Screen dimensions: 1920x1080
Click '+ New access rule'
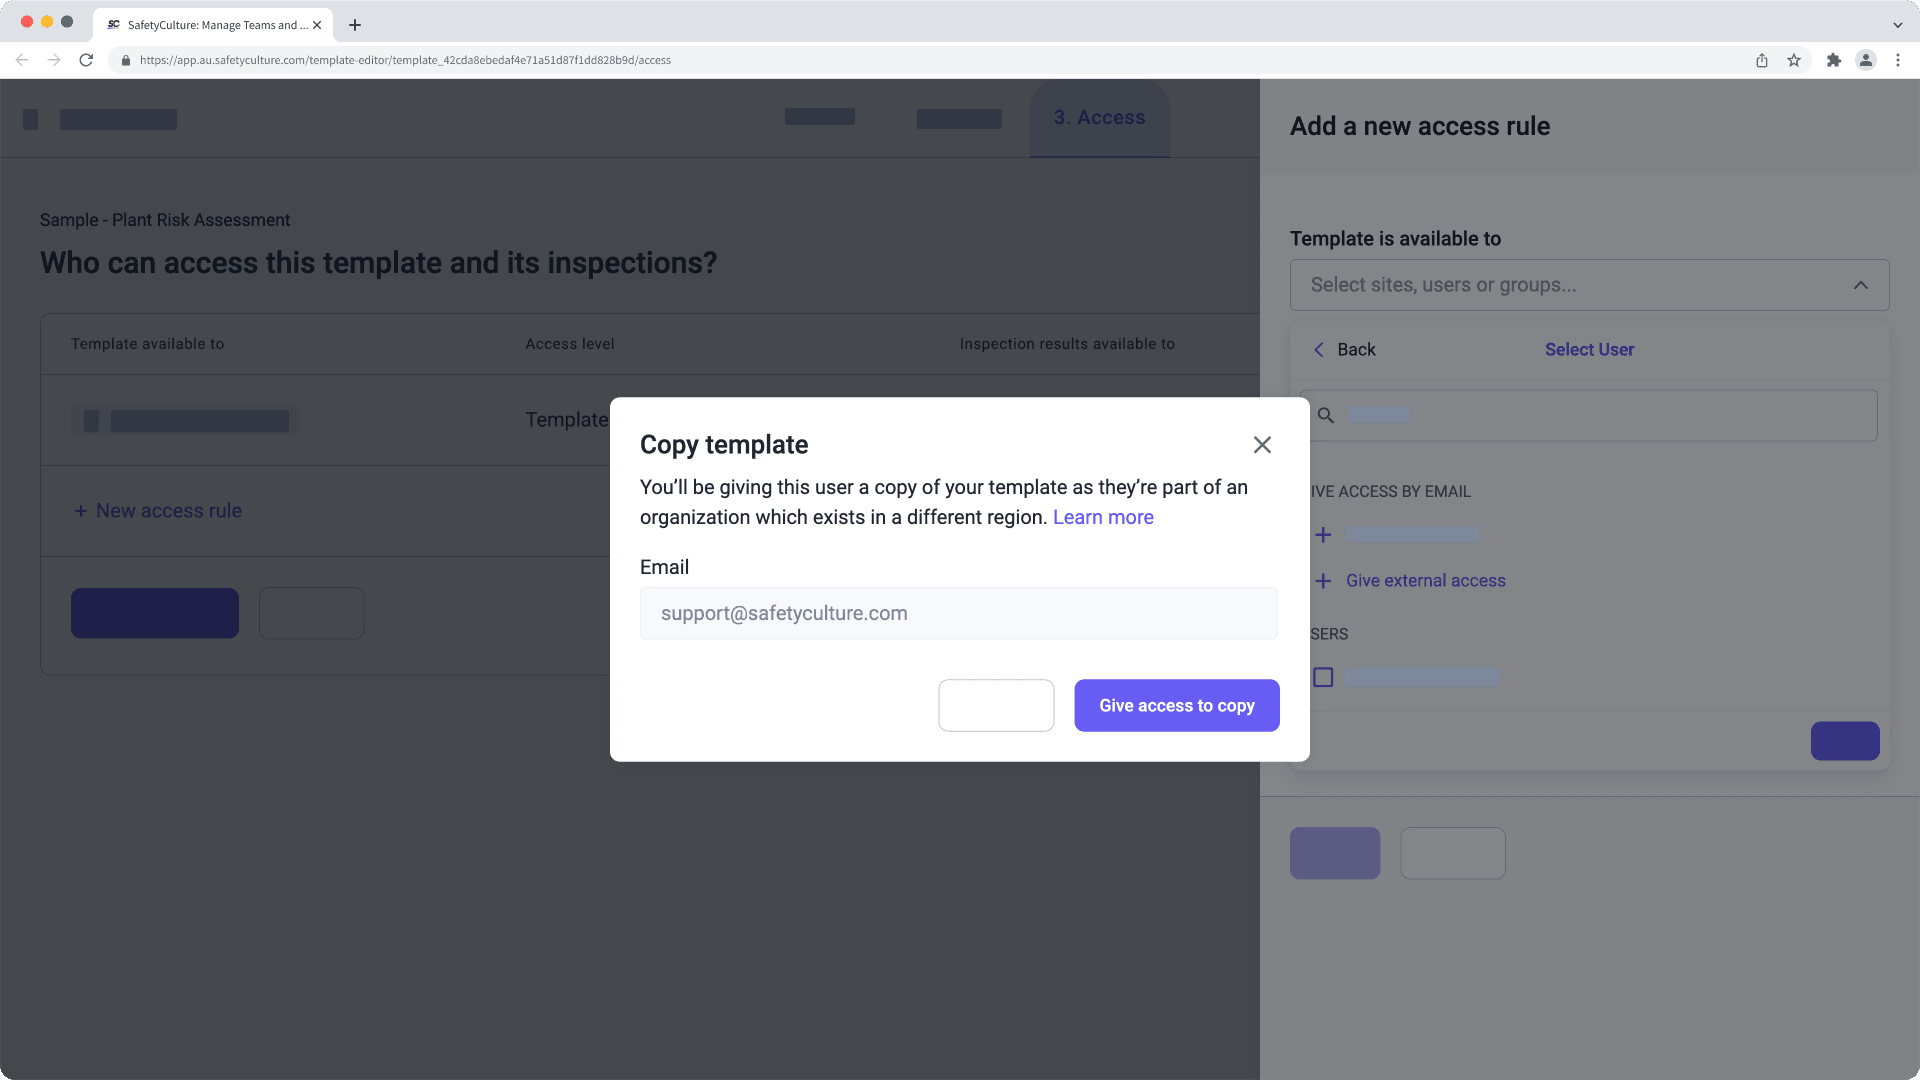click(x=157, y=510)
